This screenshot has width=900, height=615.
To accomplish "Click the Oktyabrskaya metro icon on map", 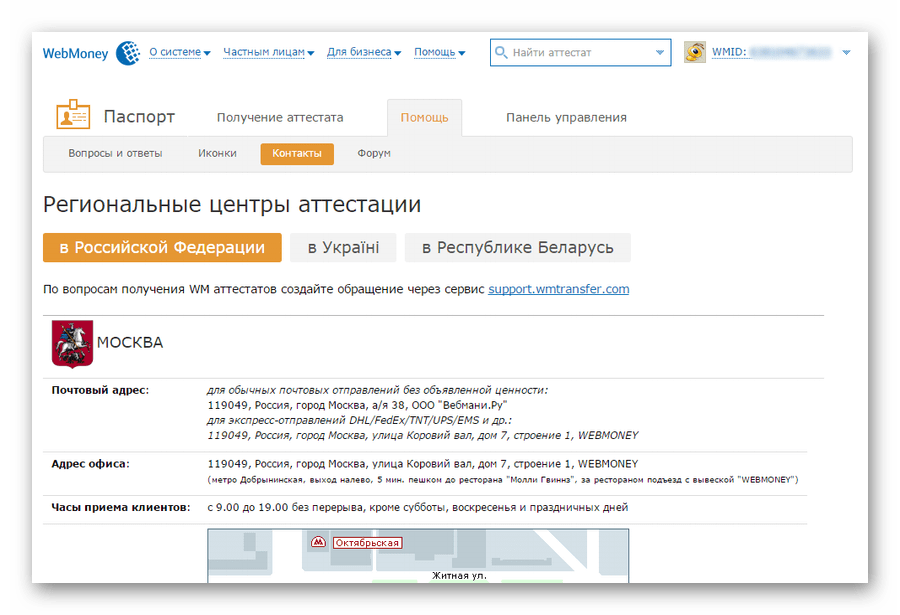I will tap(318, 543).
